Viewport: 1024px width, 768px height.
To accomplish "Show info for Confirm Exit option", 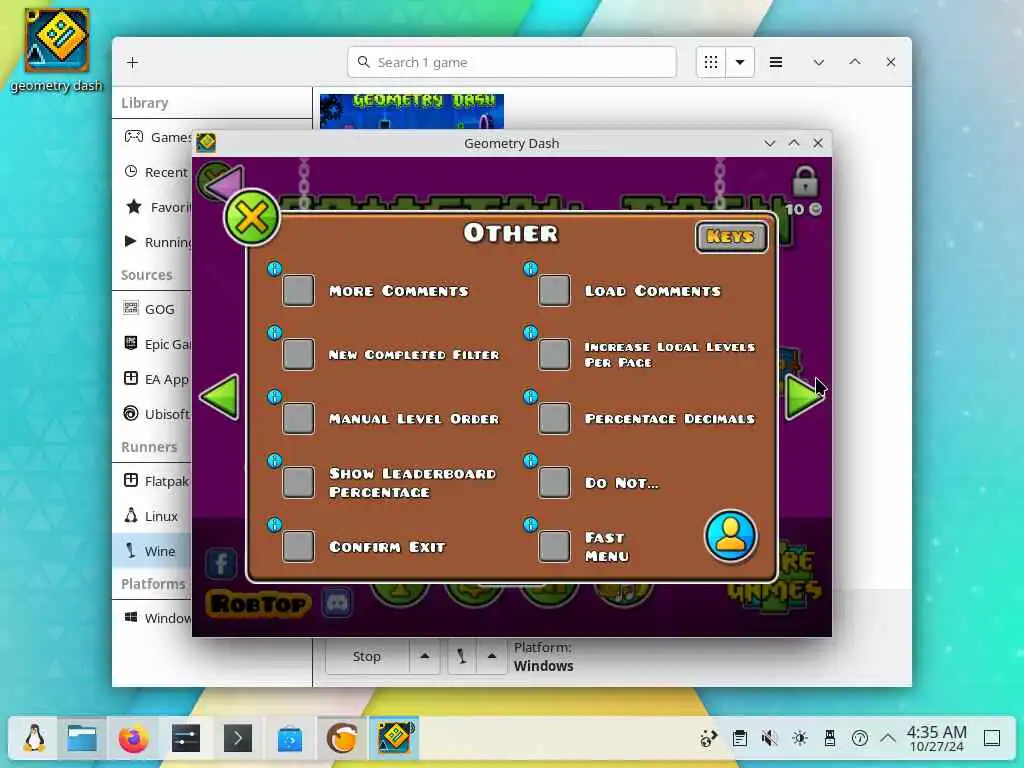I will (274, 524).
